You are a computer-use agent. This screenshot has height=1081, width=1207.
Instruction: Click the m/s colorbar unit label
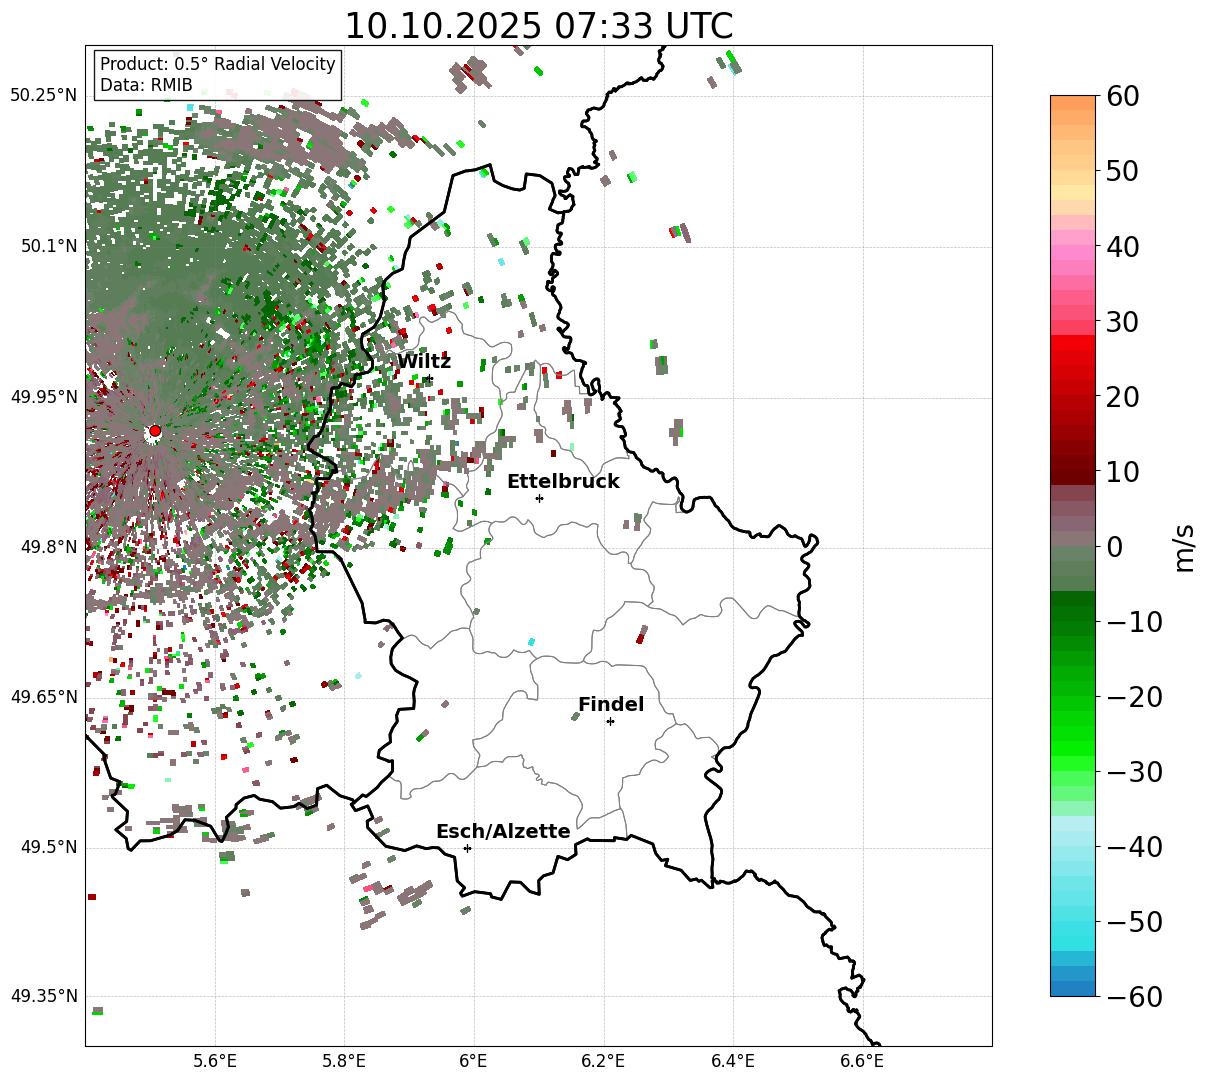click(1184, 546)
